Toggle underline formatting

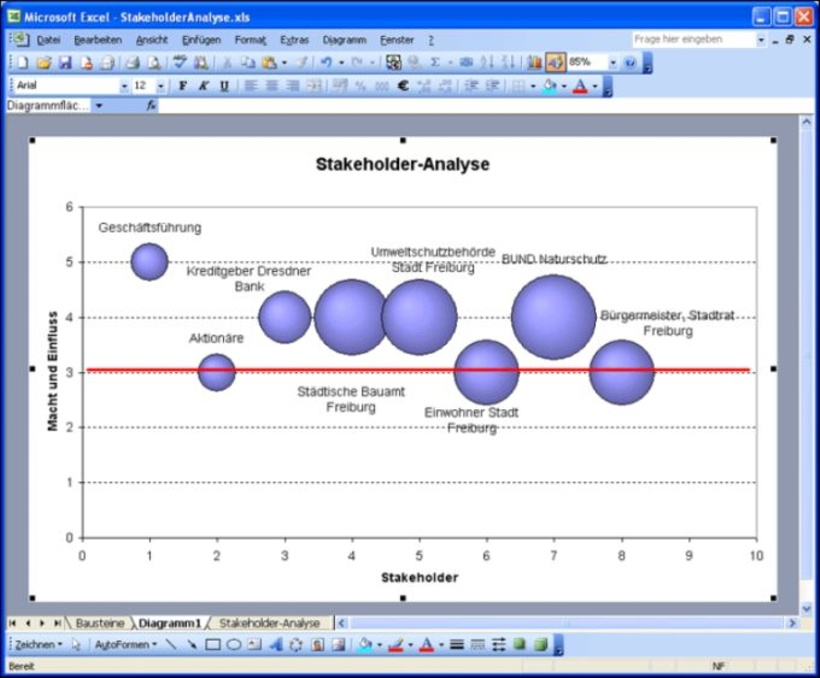[x=224, y=86]
